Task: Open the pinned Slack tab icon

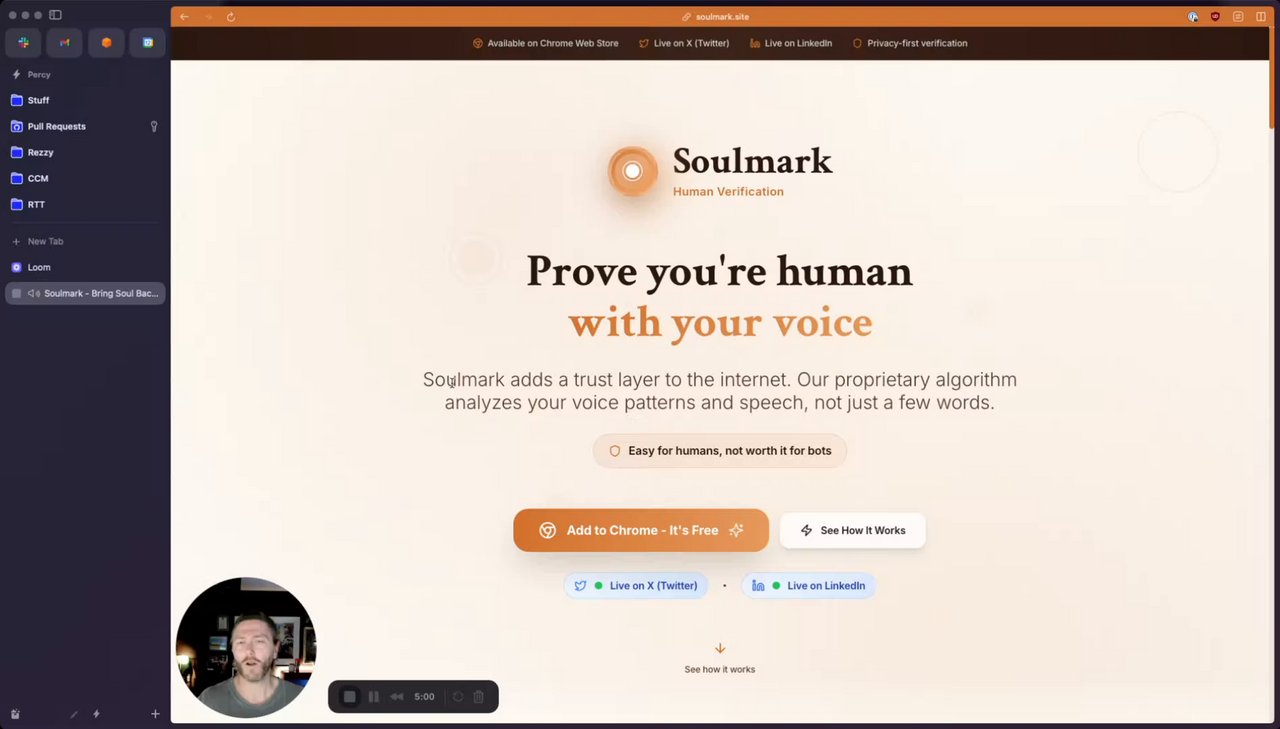Action: [x=23, y=43]
